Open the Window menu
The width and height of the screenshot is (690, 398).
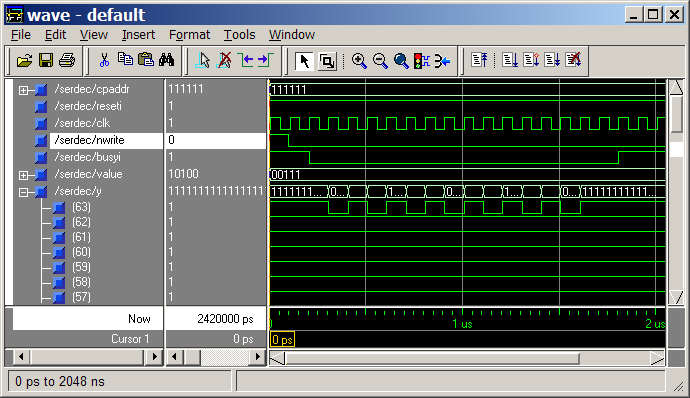tap(292, 35)
